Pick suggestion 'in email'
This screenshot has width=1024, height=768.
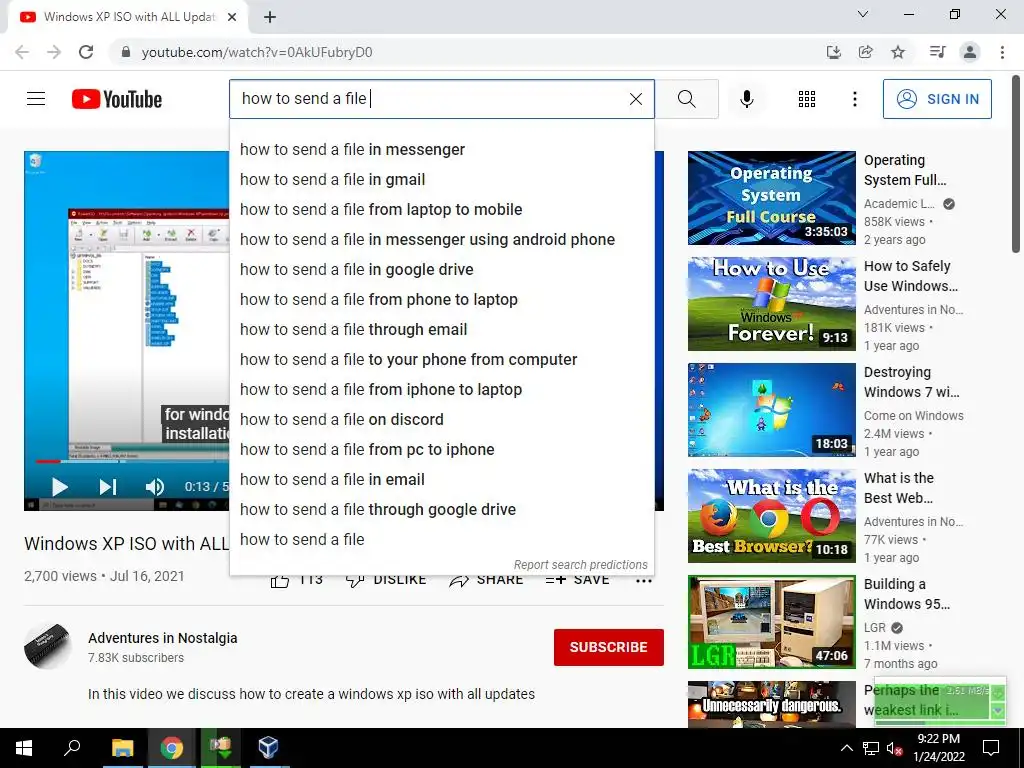[441, 480]
